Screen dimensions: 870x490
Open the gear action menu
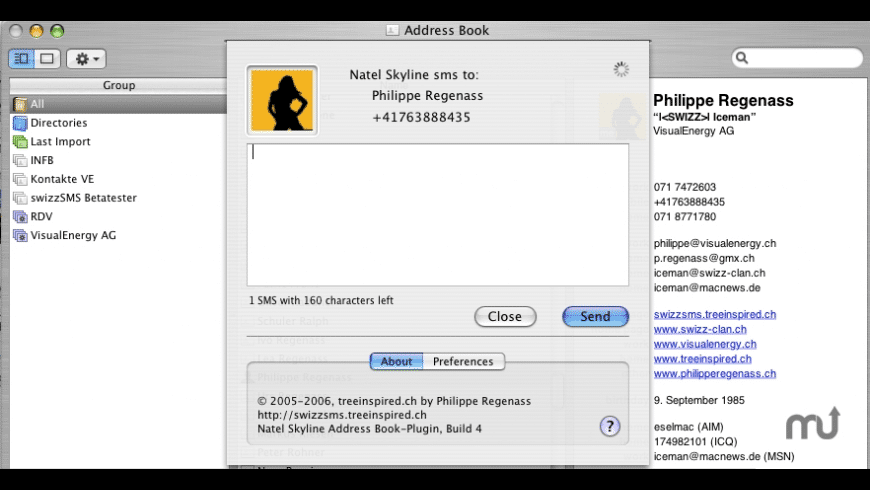86,58
